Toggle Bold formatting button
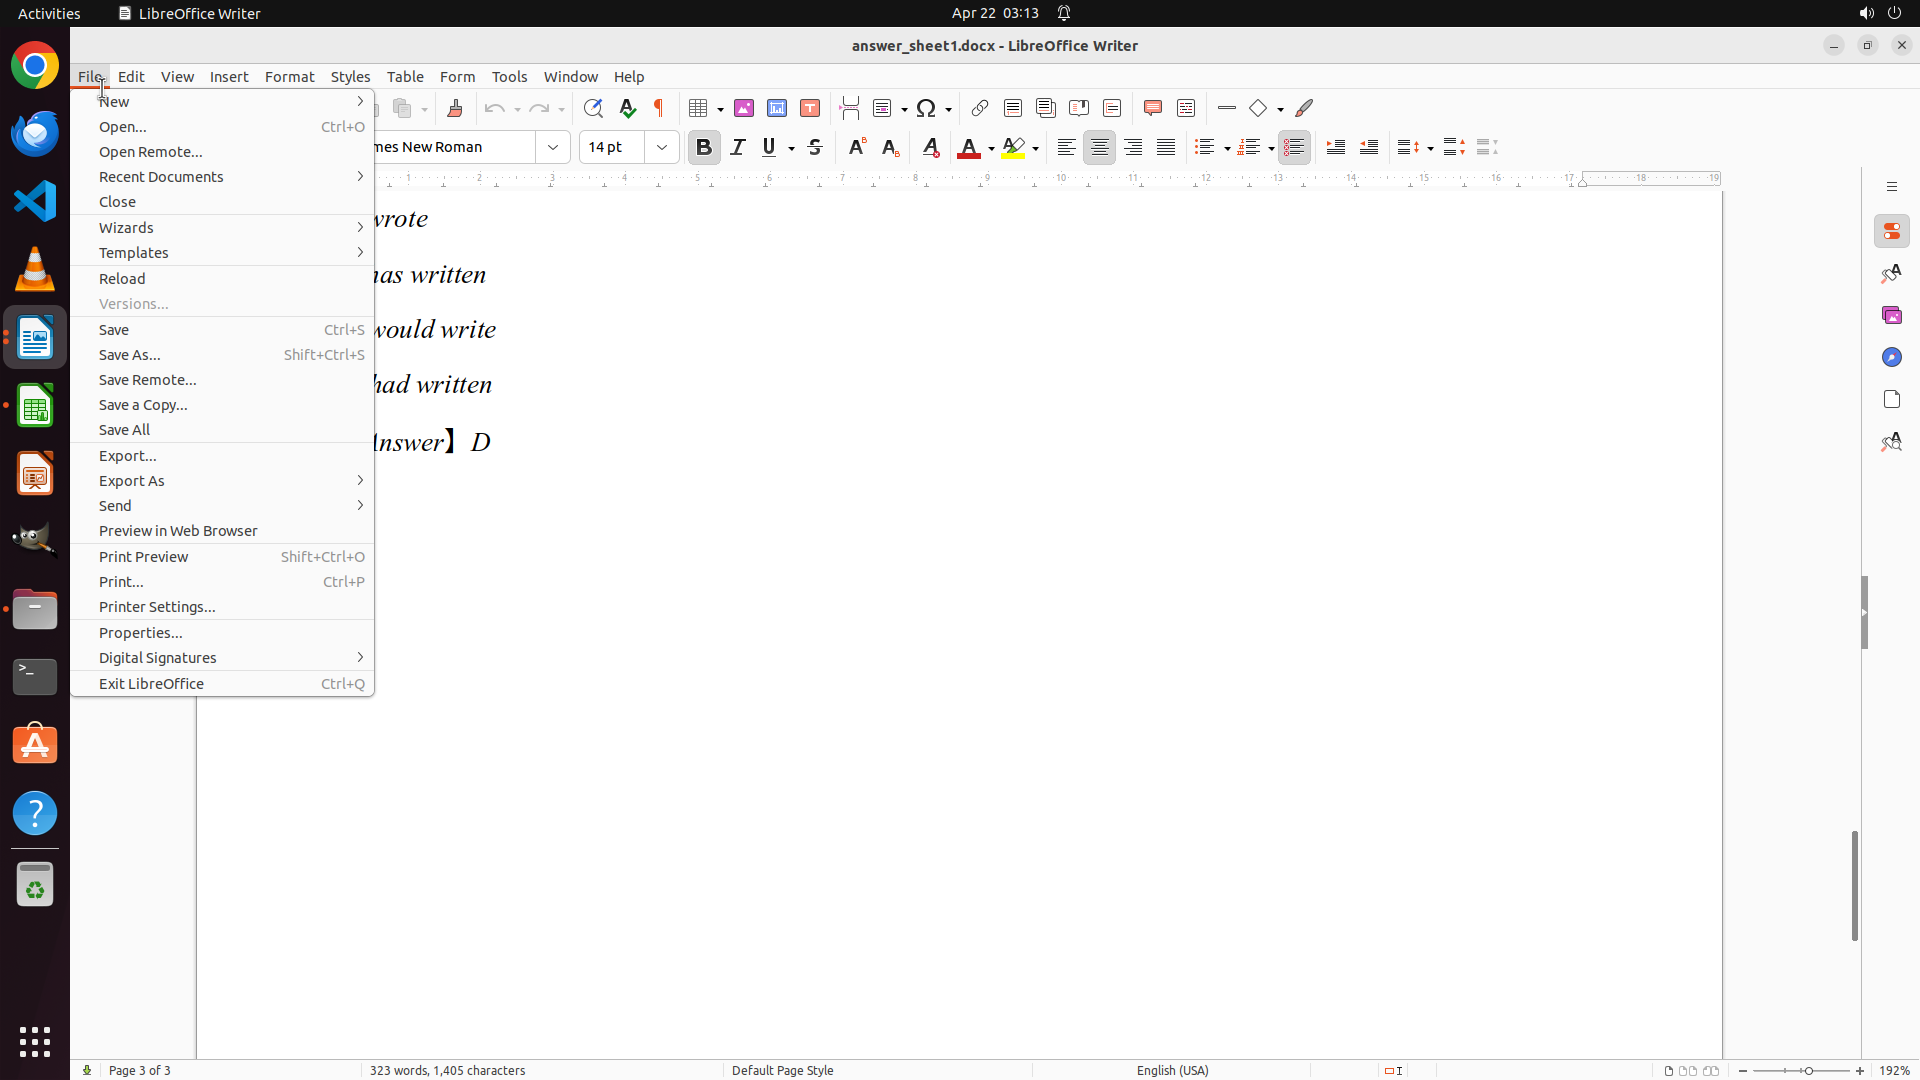This screenshot has width=1920, height=1080. pos(704,147)
